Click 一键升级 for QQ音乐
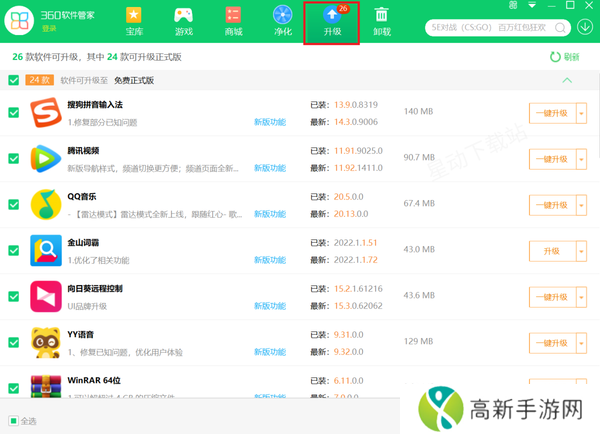Viewport: 600px width, 434px height. point(553,205)
